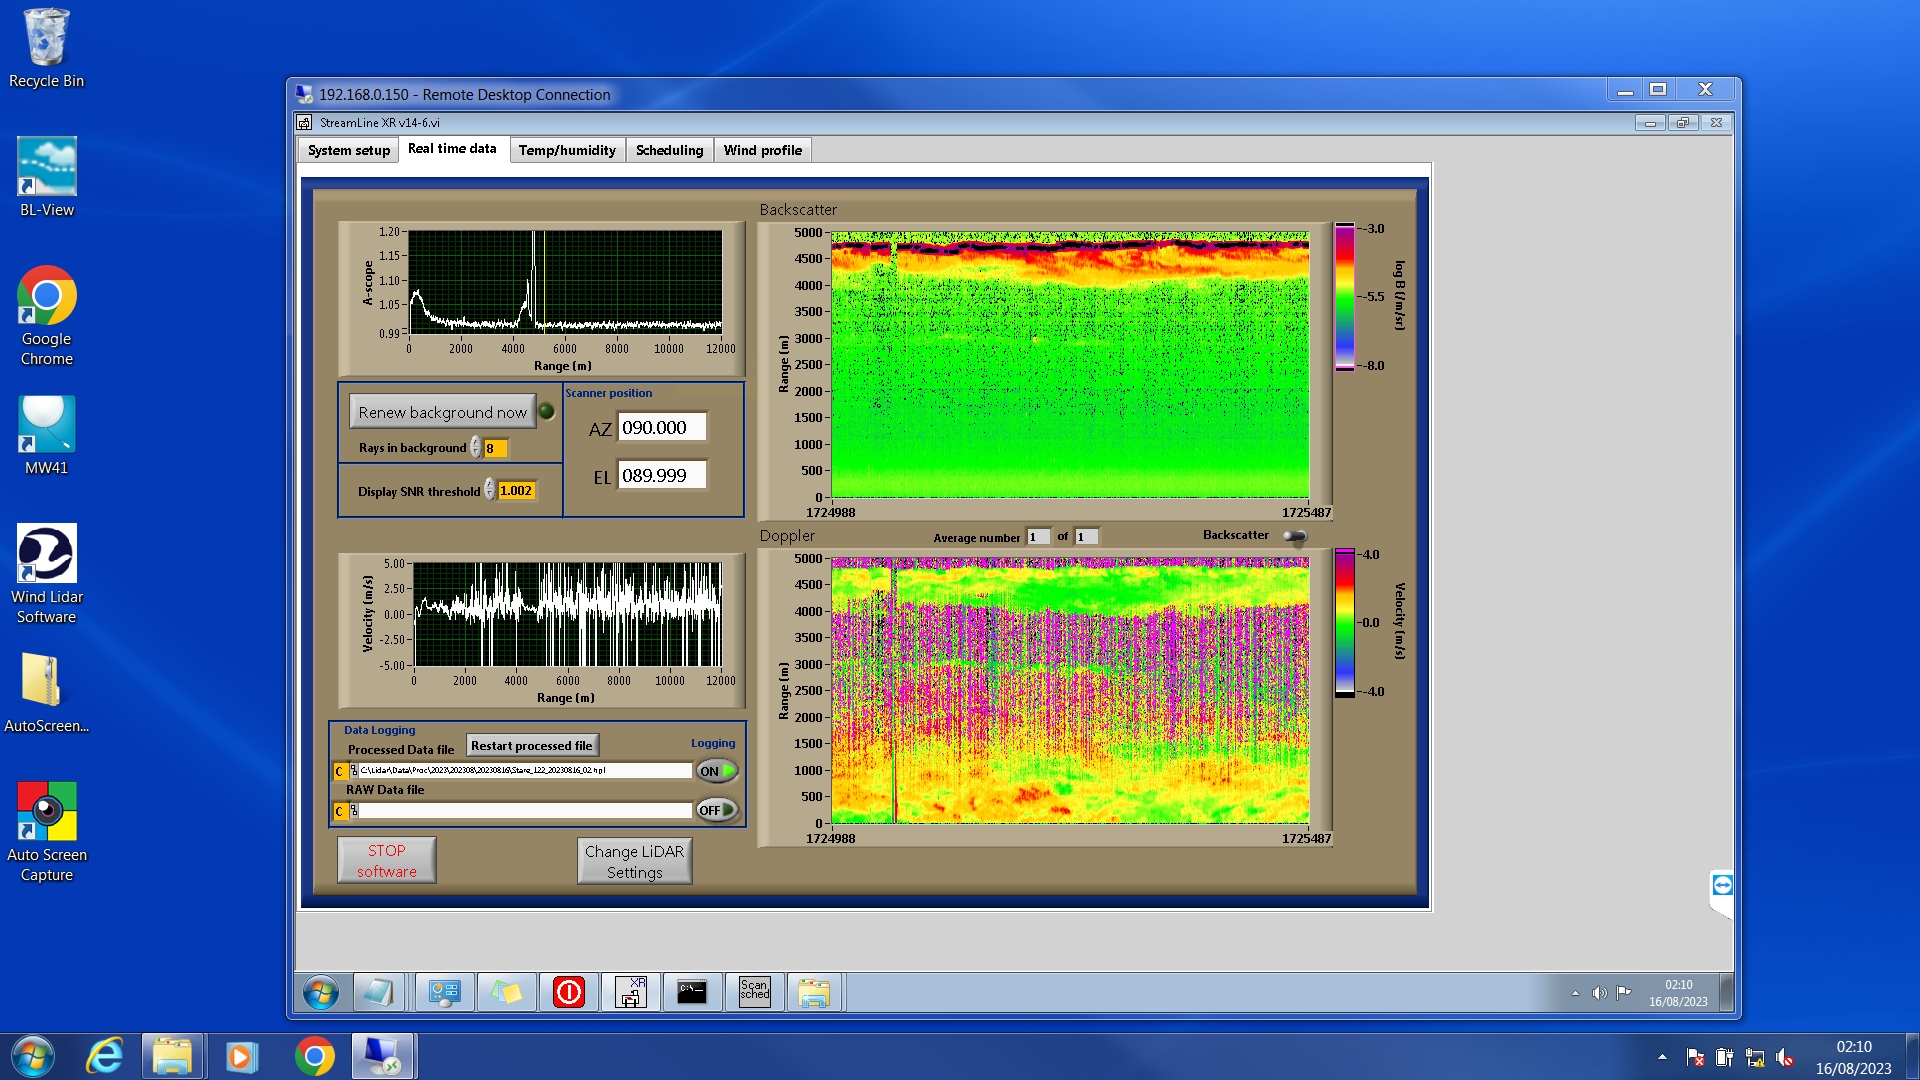Viewport: 1920px width, 1080px height.
Task: Click the StreamLine XR taskbar icon
Action: pos(631,992)
